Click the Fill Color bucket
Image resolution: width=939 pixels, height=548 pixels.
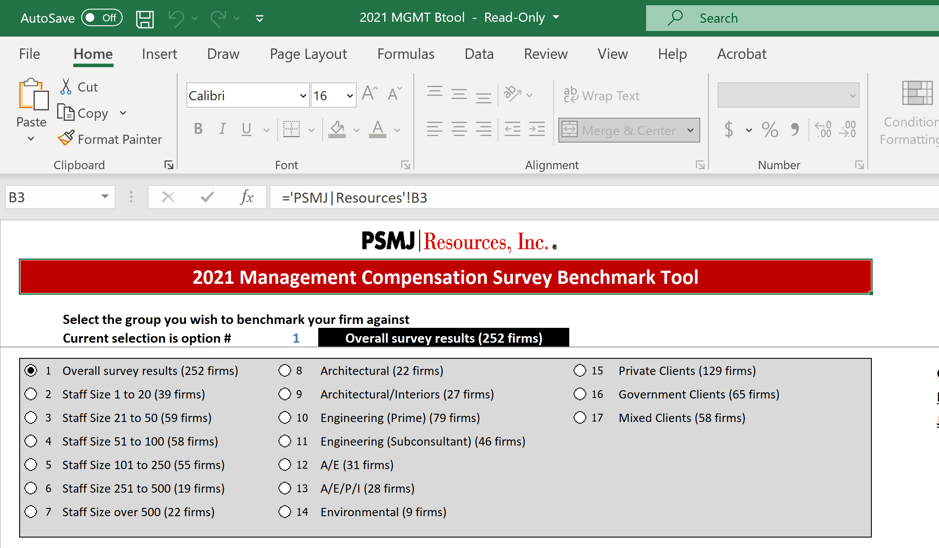tap(337, 129)
